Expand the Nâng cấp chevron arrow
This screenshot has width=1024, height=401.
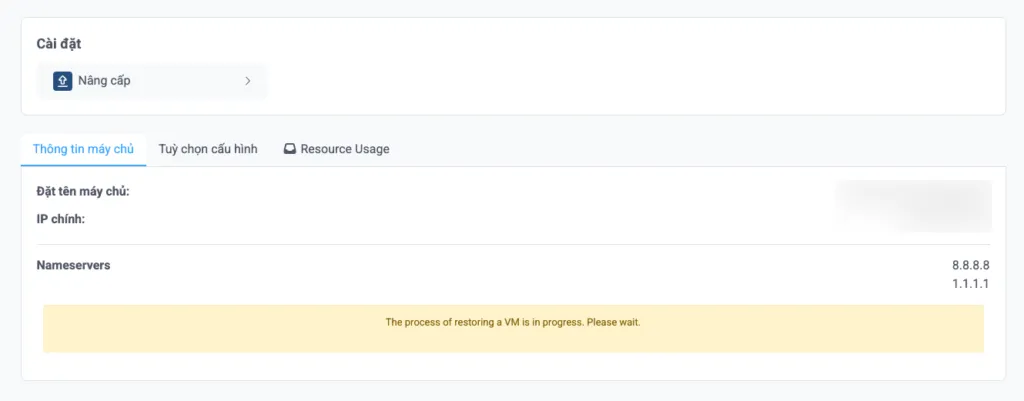click(247, 81)
